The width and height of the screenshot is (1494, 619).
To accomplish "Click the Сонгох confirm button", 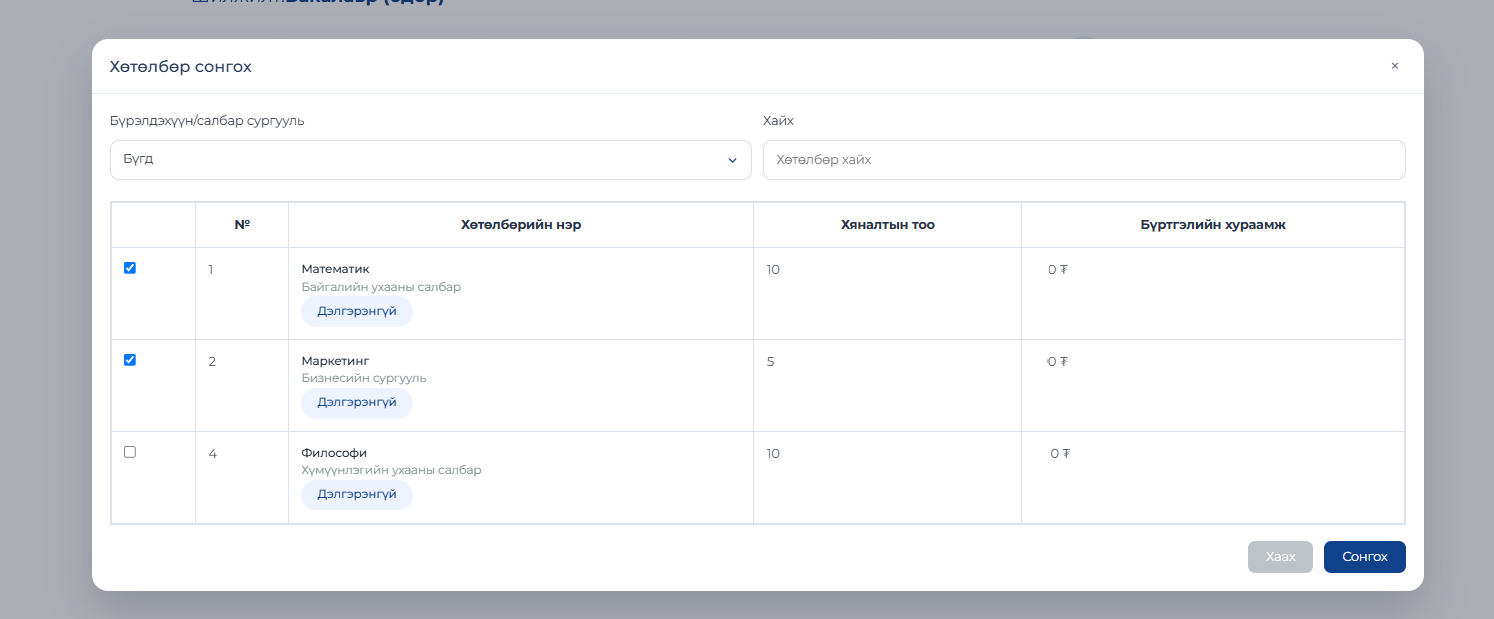I will coord(1365,557).
